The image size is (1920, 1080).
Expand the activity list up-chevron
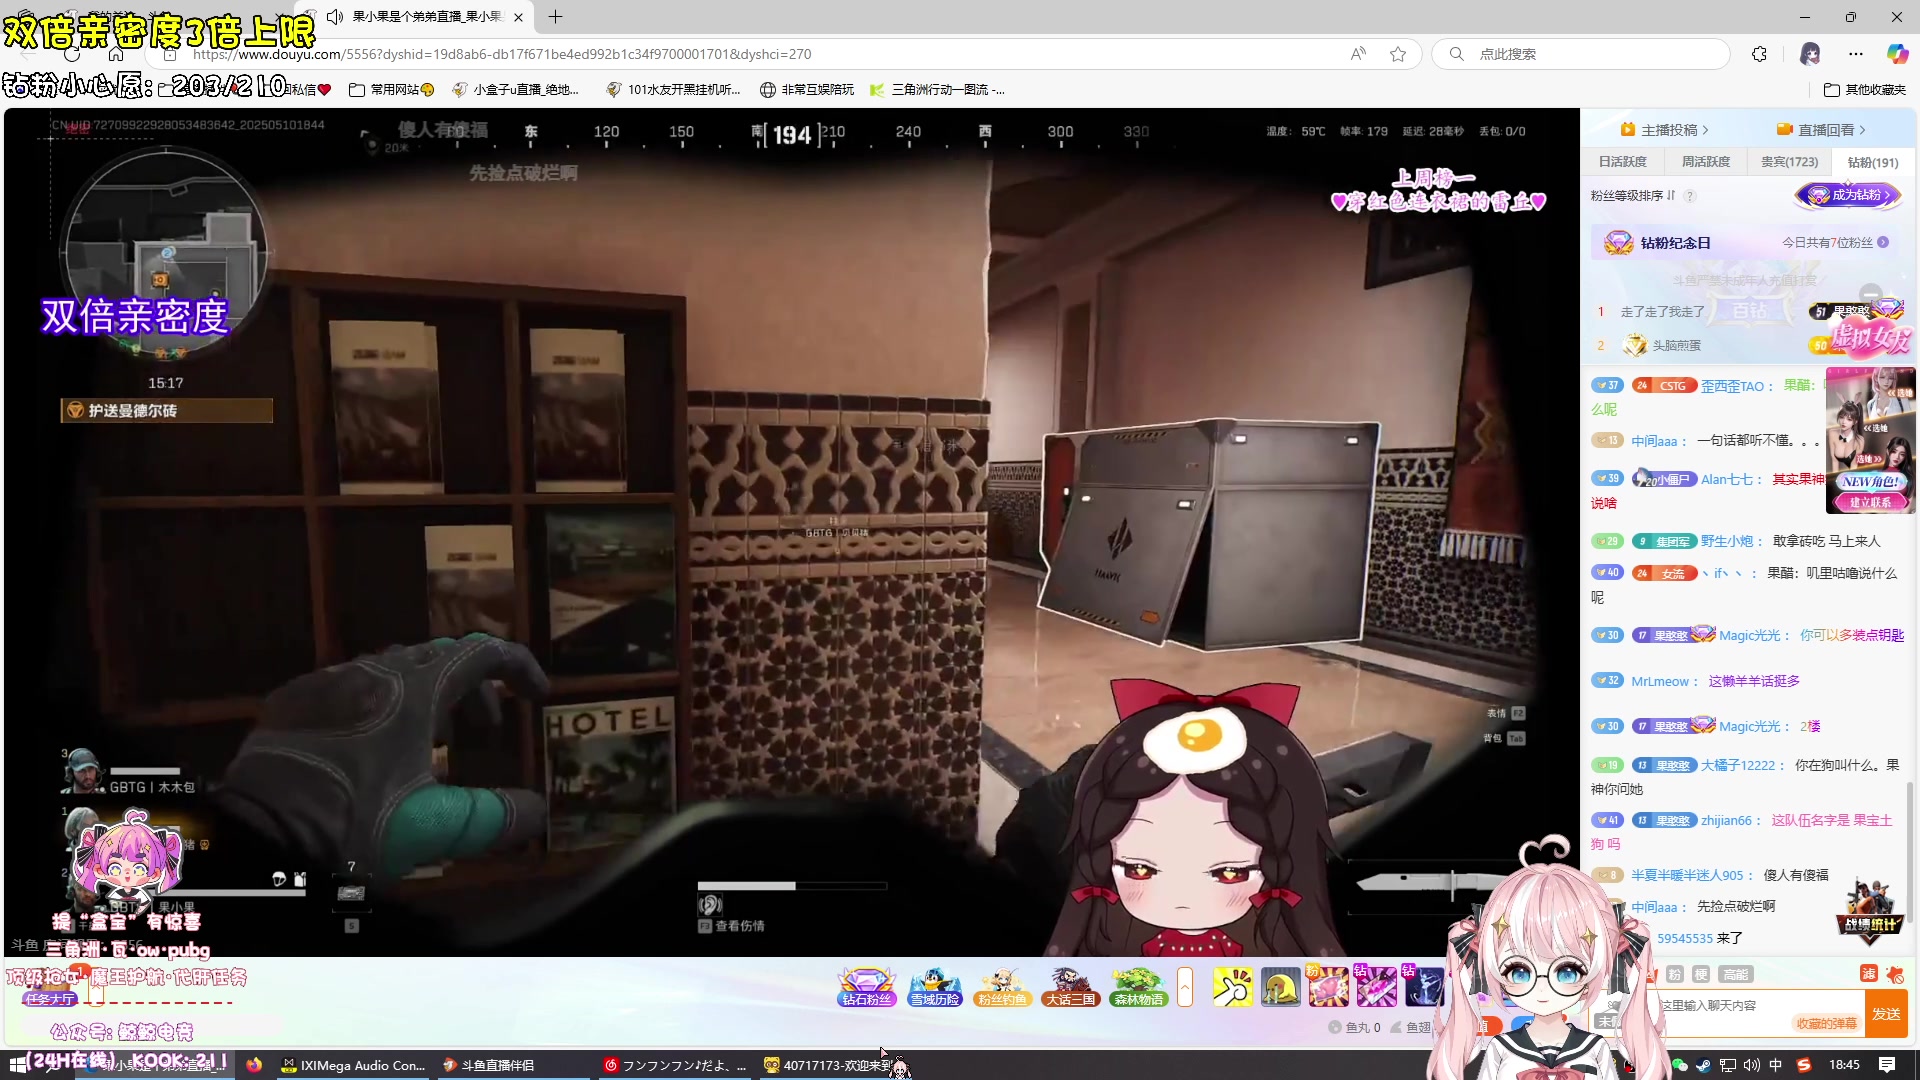[1185, 987]
